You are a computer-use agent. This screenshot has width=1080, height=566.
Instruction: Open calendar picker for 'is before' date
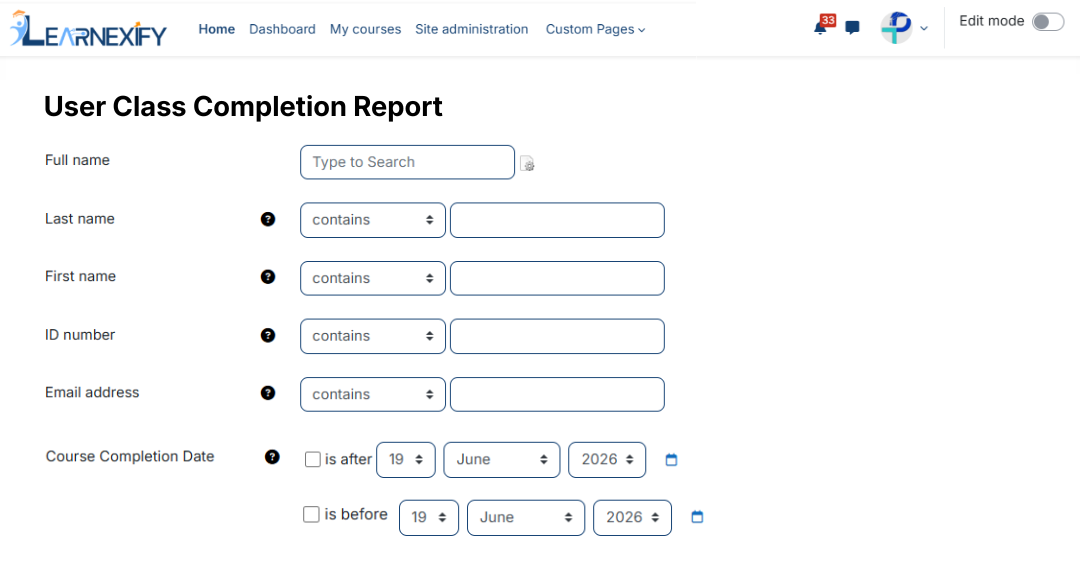tap(697, 517)
